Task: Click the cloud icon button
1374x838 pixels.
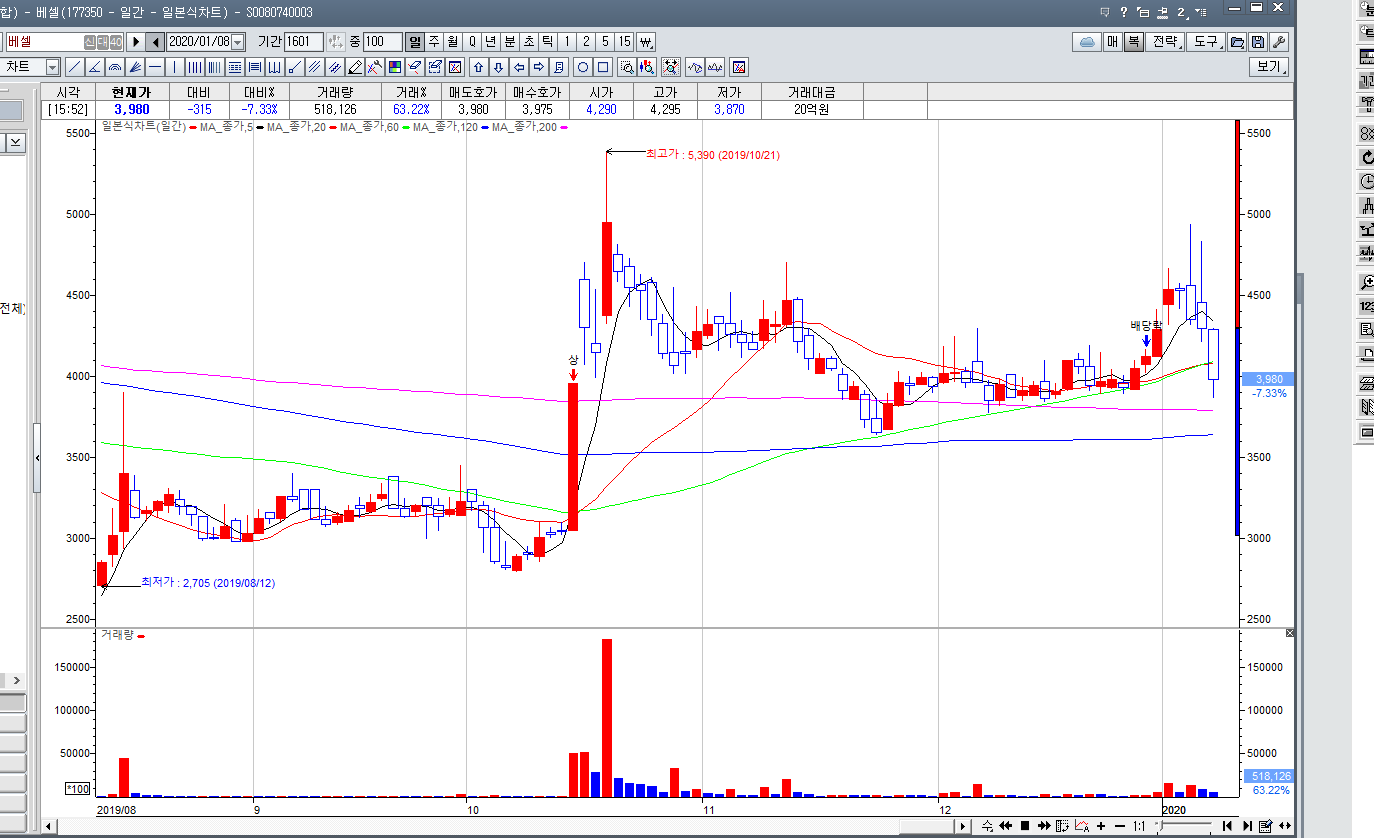Action: click(x=1087, y=42)
